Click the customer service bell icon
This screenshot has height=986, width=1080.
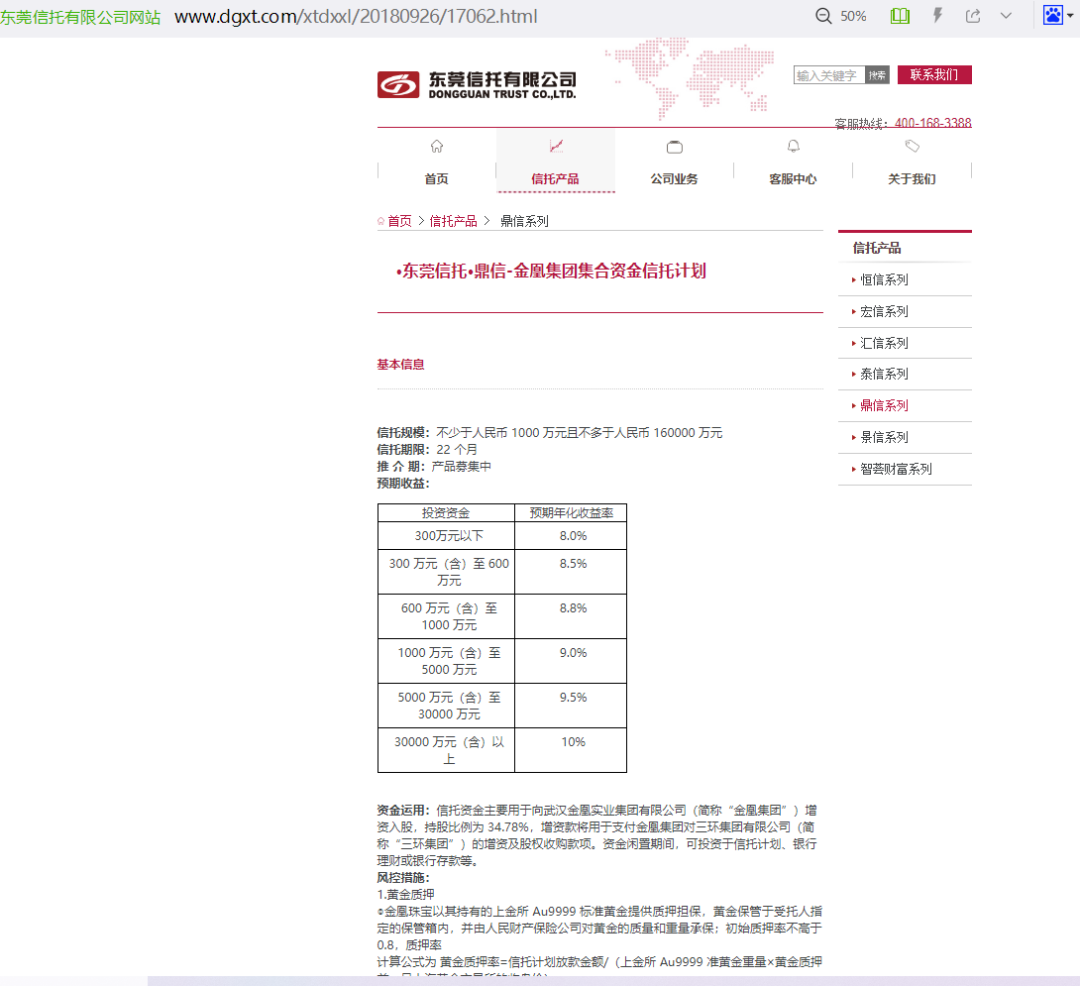point(793,146)
